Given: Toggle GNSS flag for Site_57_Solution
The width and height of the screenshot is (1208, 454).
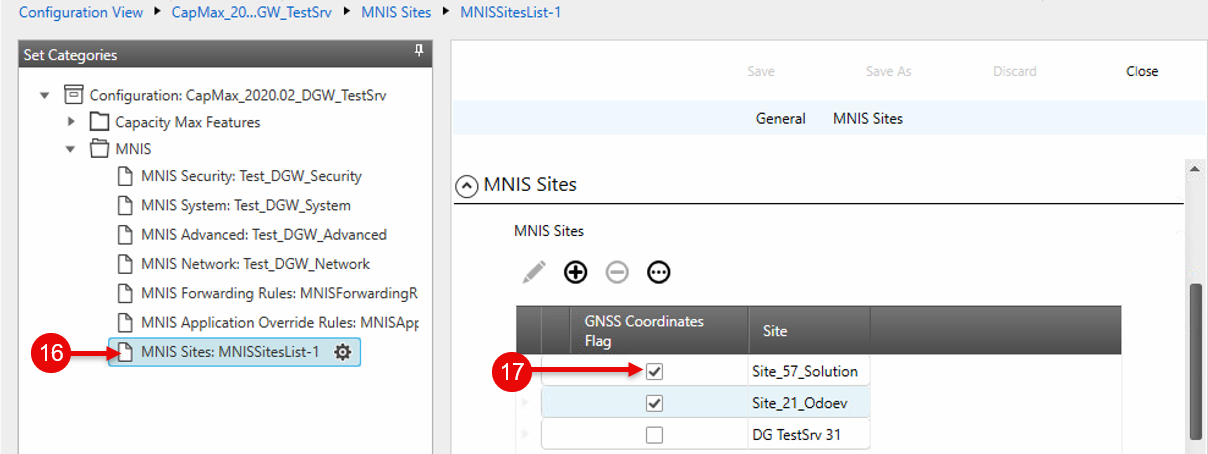Looking at the screenshot, I should pos(654,372).
